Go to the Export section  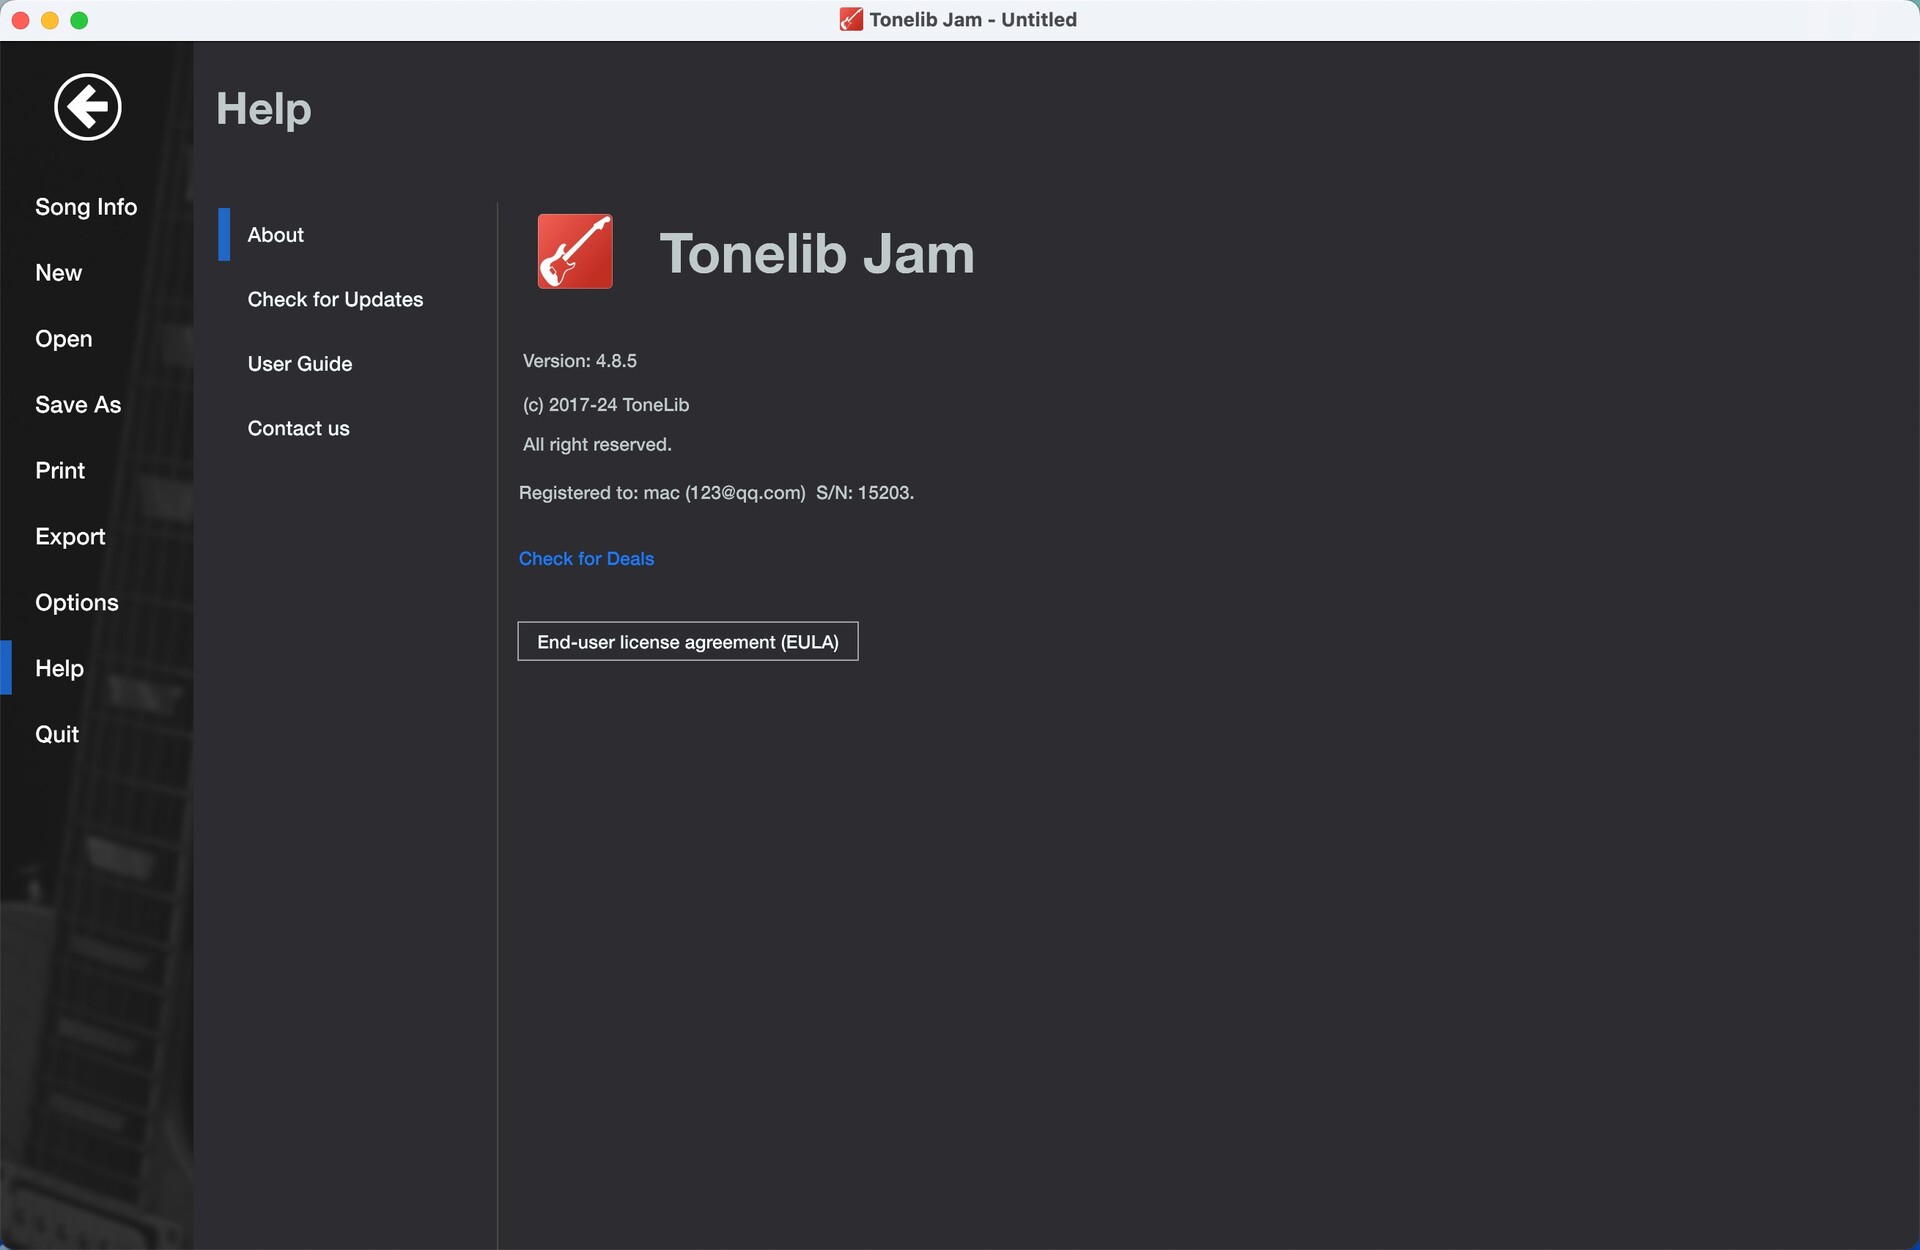pyautogui.click(x=70, y=537)
